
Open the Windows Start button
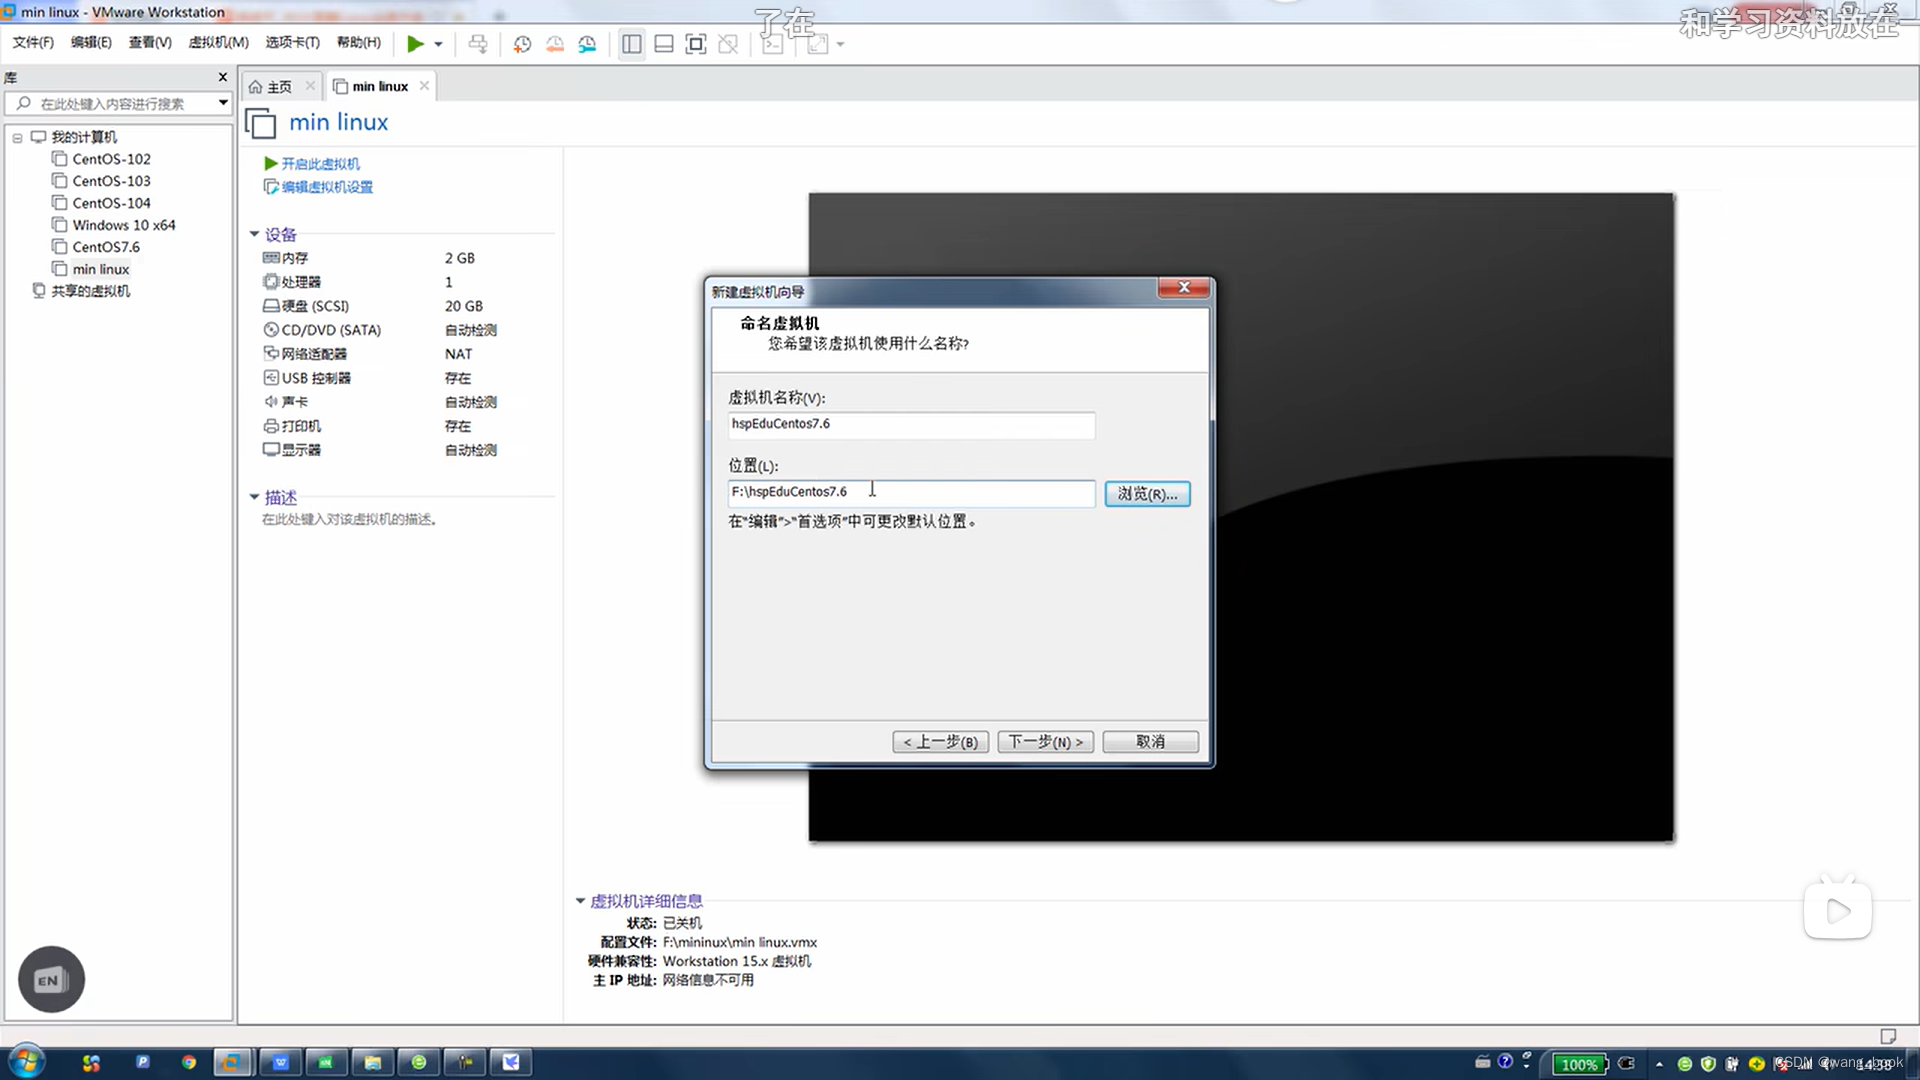[27, 1062]
